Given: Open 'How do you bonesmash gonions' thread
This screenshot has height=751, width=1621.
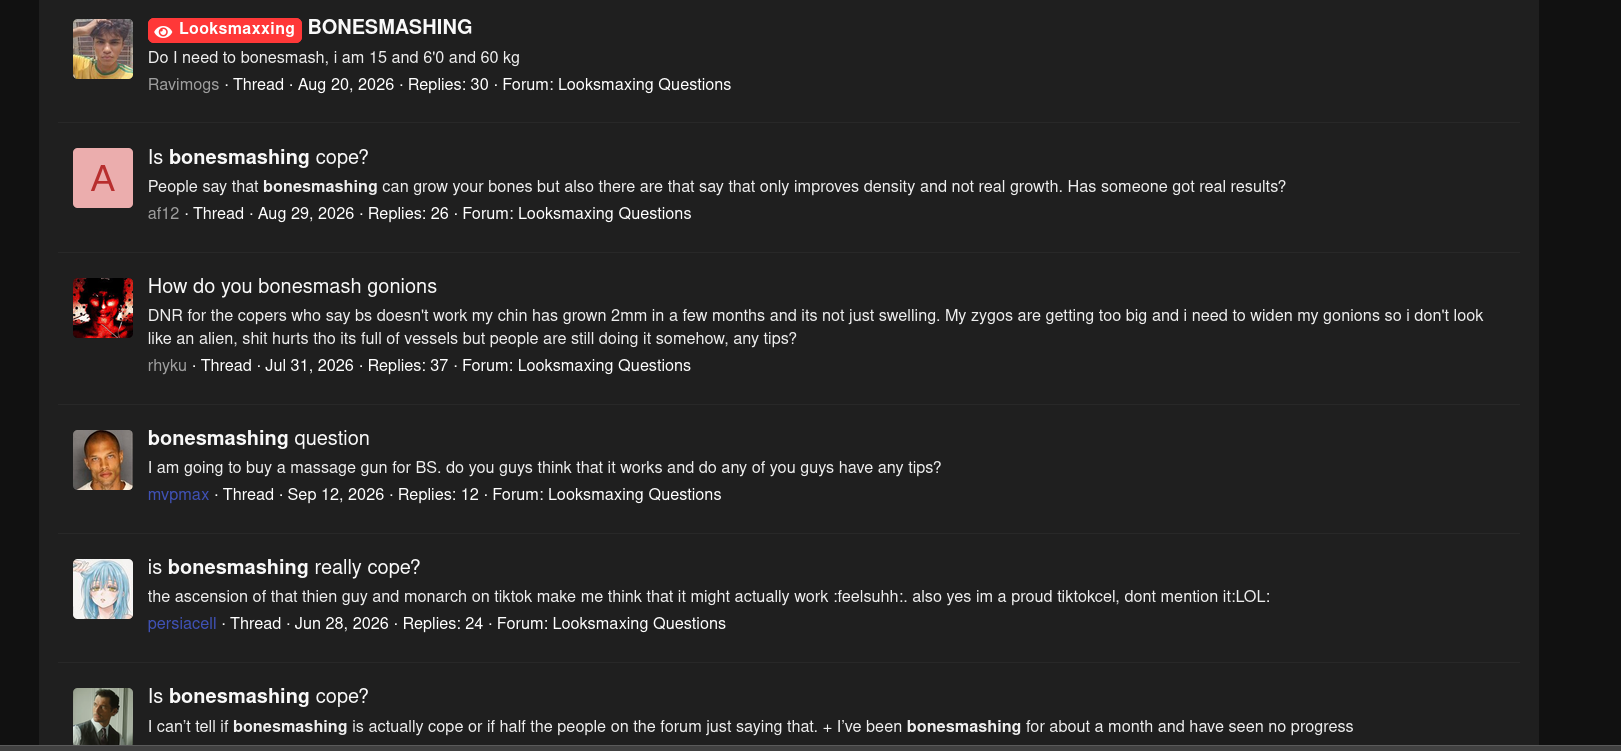Looking at the screenshot, I should coord(292,286).
